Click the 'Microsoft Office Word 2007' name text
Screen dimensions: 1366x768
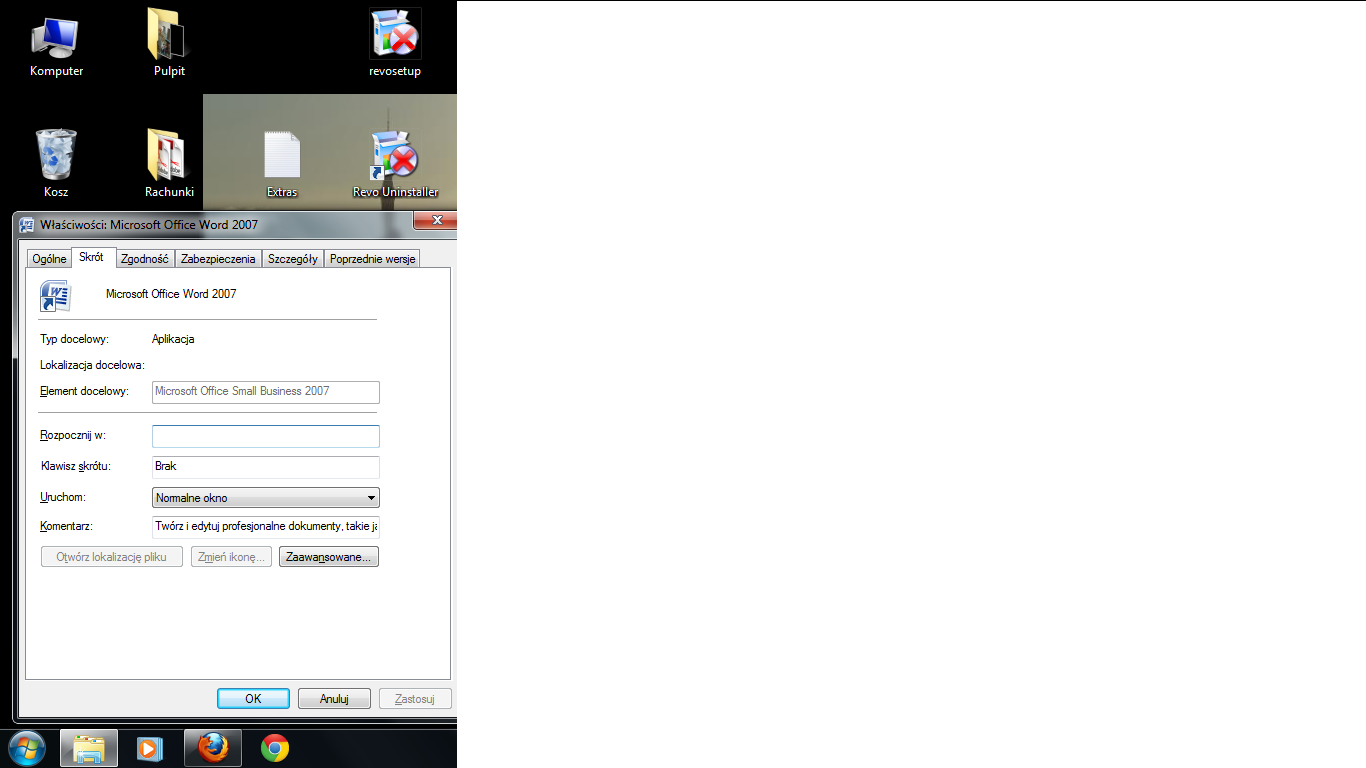tap(171, 294)
